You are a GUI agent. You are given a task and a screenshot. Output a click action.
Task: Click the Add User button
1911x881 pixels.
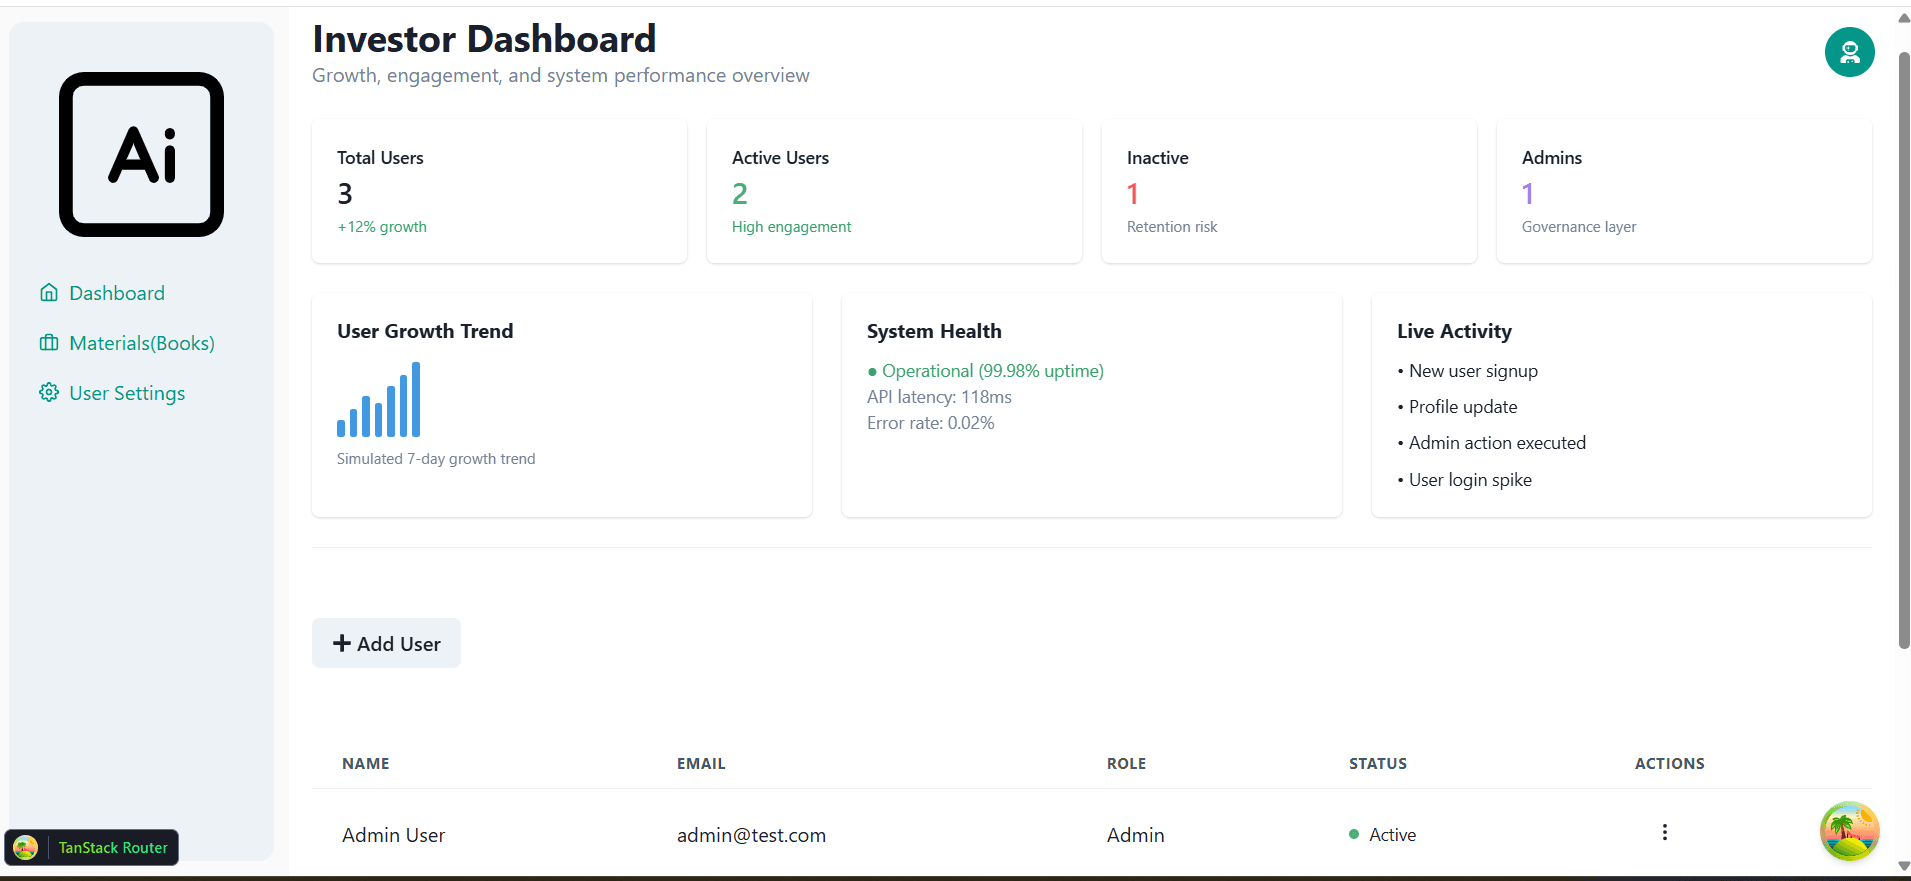tap(386, 643)
